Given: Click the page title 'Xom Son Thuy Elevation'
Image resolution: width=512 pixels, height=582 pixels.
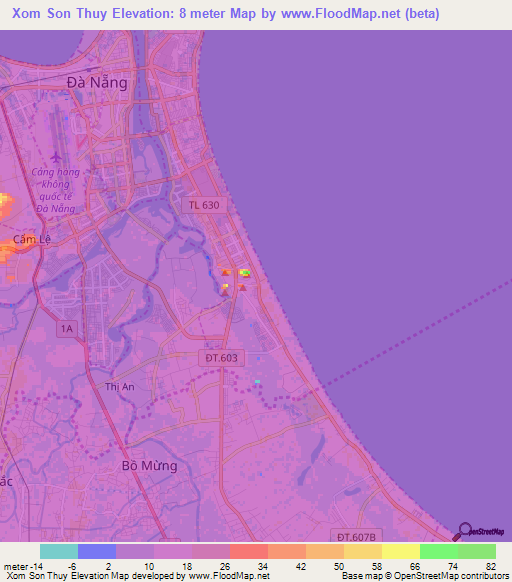Looking at the screenshot, I should (x=94, y=13).
